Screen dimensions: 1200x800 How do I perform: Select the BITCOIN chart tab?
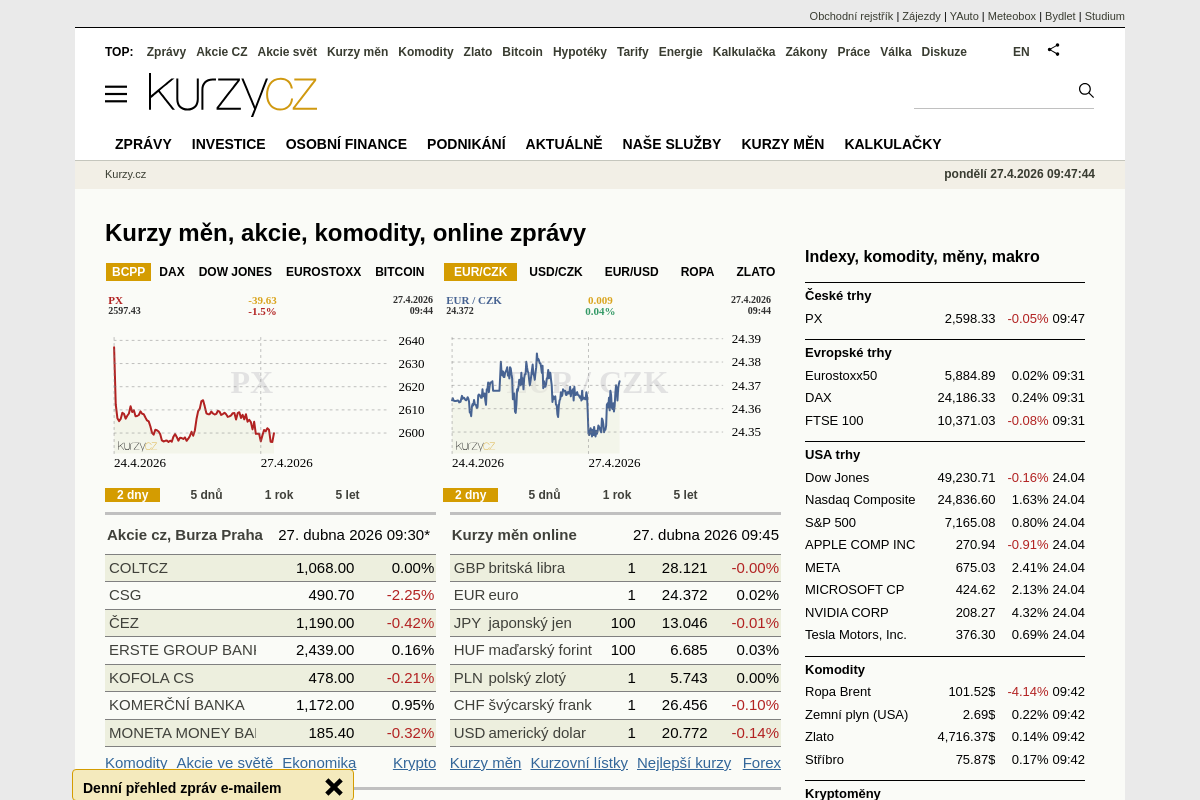[399, 272]
